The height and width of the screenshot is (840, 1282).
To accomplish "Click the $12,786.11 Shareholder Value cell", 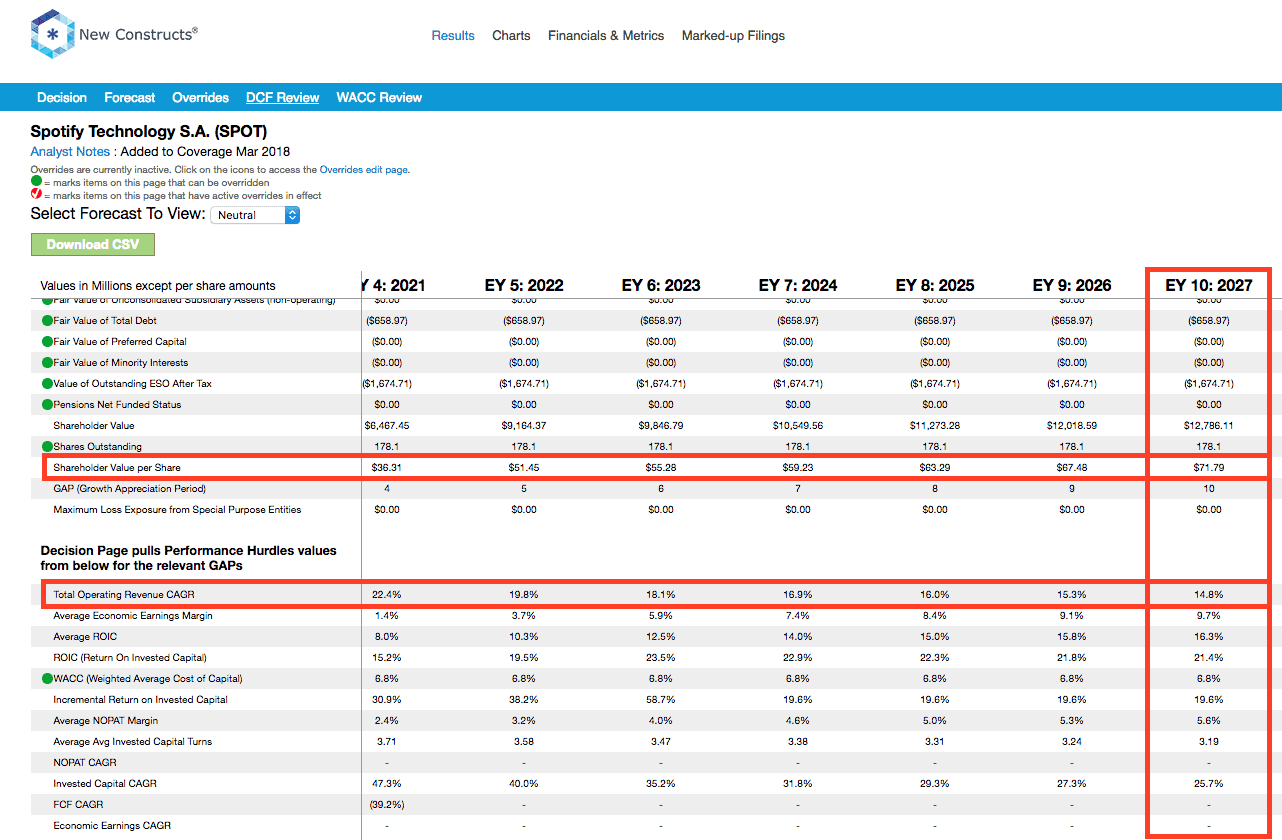I will click(1209, 426).
